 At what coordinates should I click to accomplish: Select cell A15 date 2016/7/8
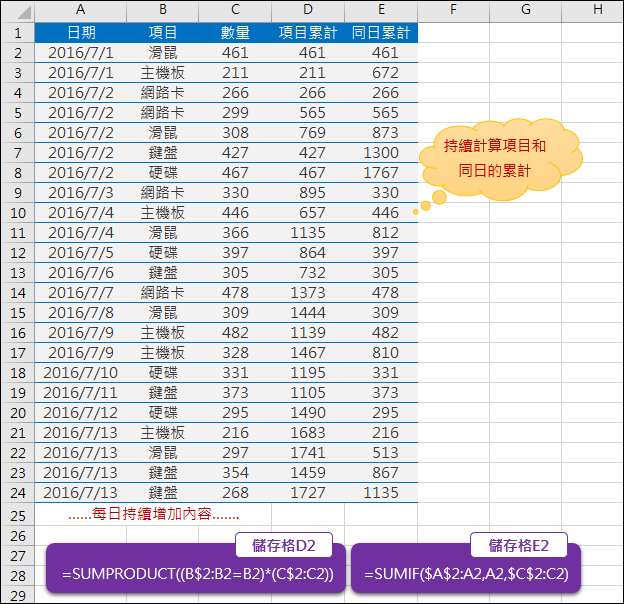(81, 313)
